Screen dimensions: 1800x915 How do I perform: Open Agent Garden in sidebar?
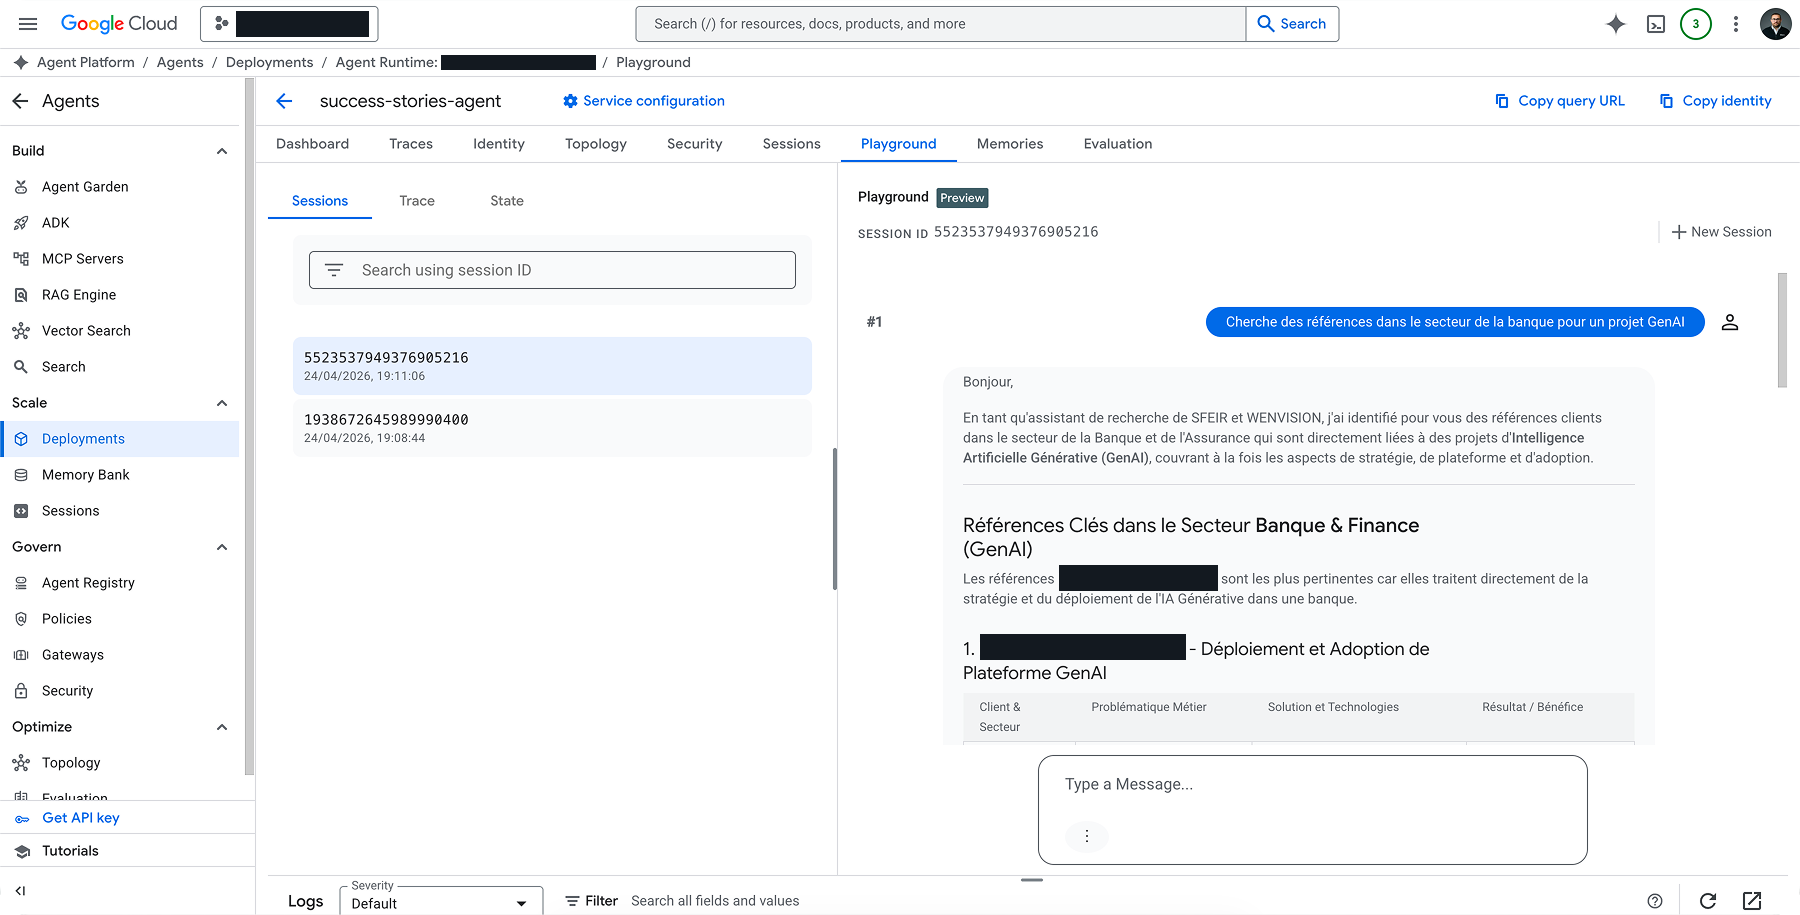coord(85,187)
